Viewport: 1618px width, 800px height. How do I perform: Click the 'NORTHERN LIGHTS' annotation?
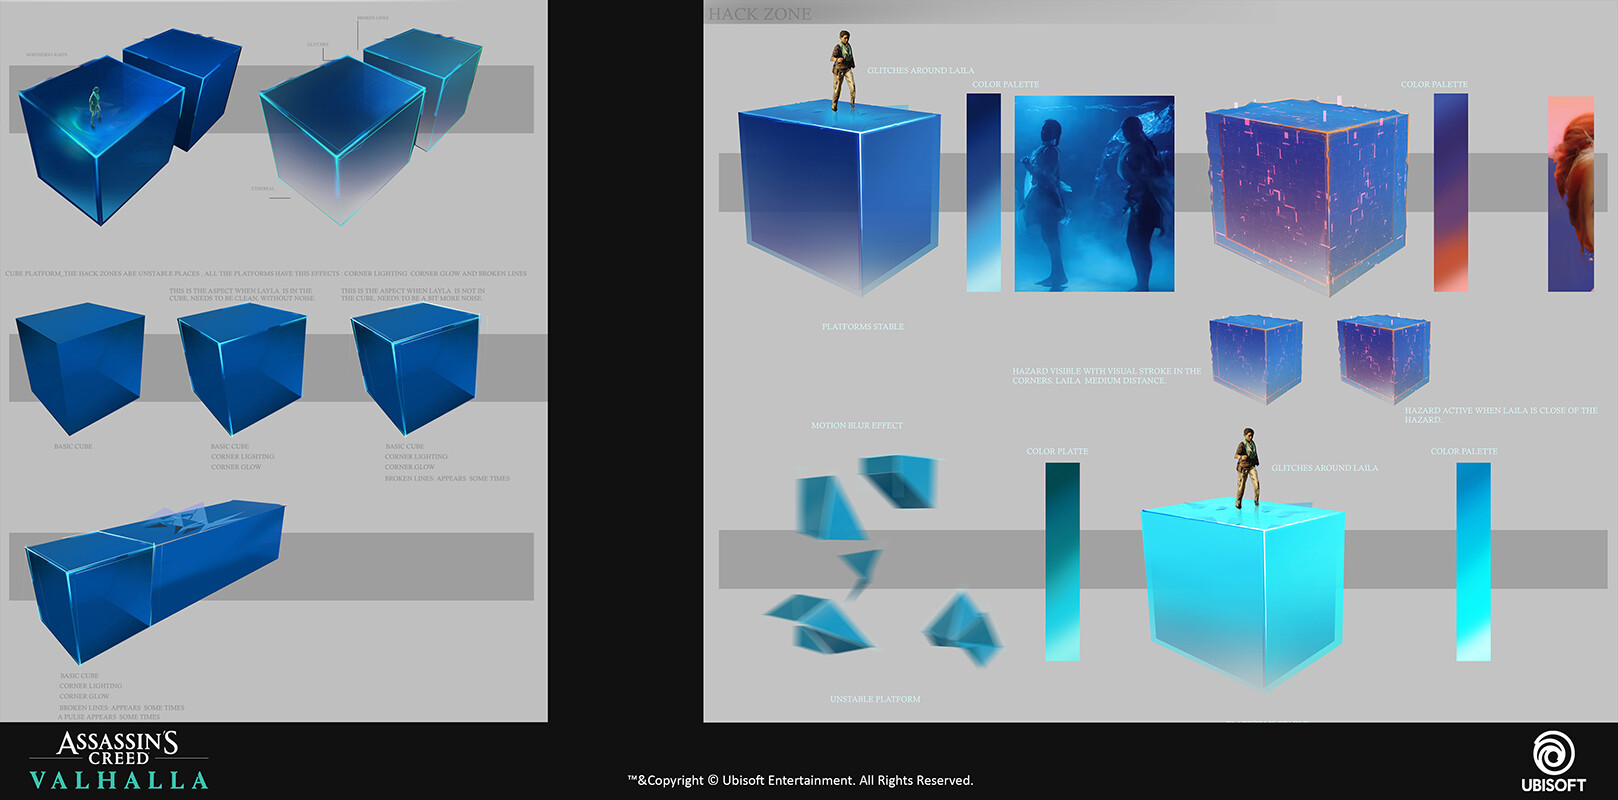click(x=47, y=55)
